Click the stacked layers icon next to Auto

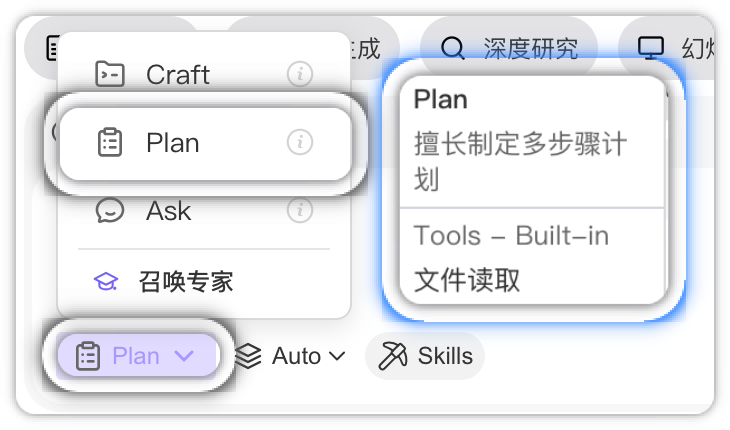248,355
